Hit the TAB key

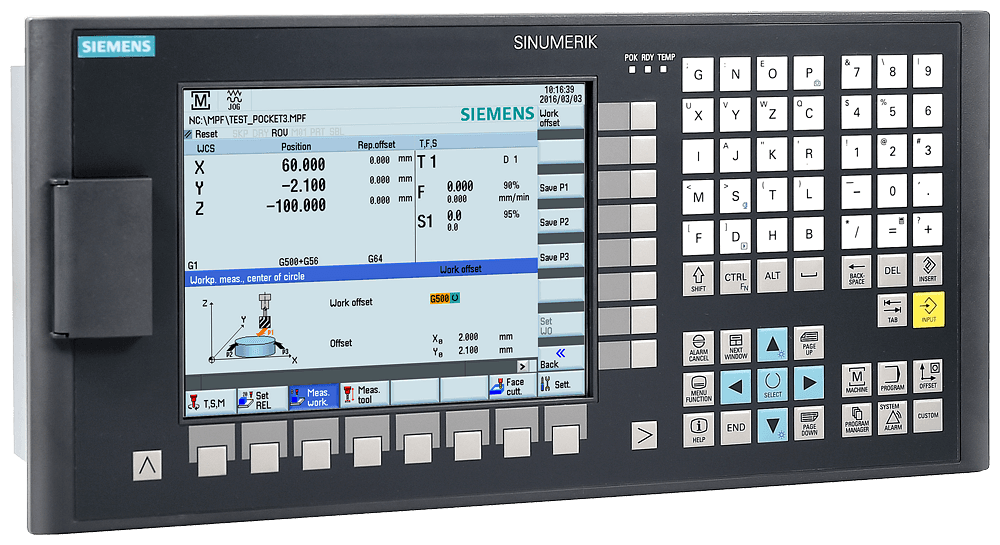892,310
